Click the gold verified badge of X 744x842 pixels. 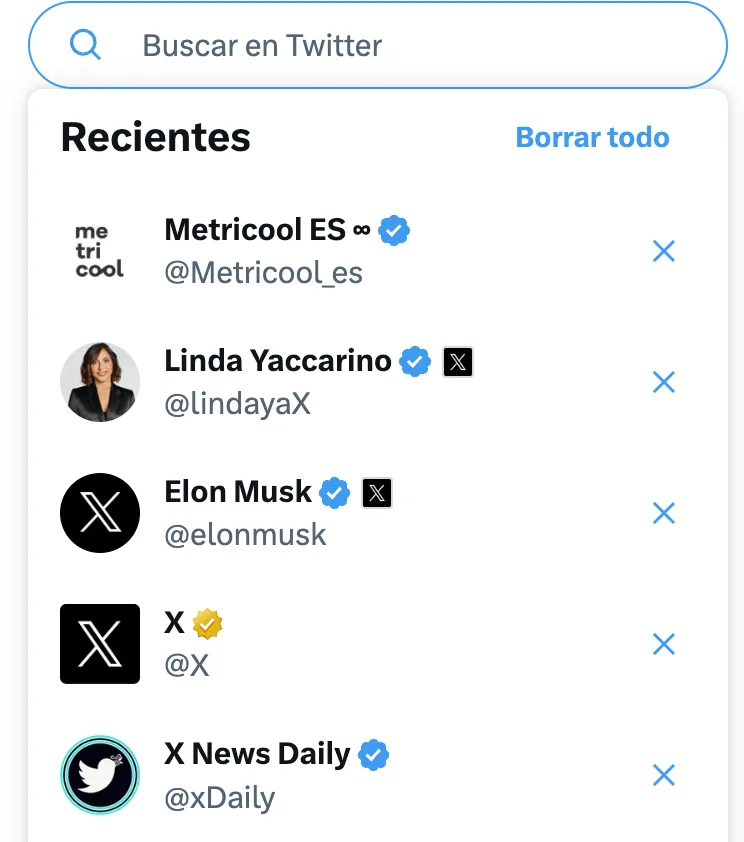(x=207, y=623)
